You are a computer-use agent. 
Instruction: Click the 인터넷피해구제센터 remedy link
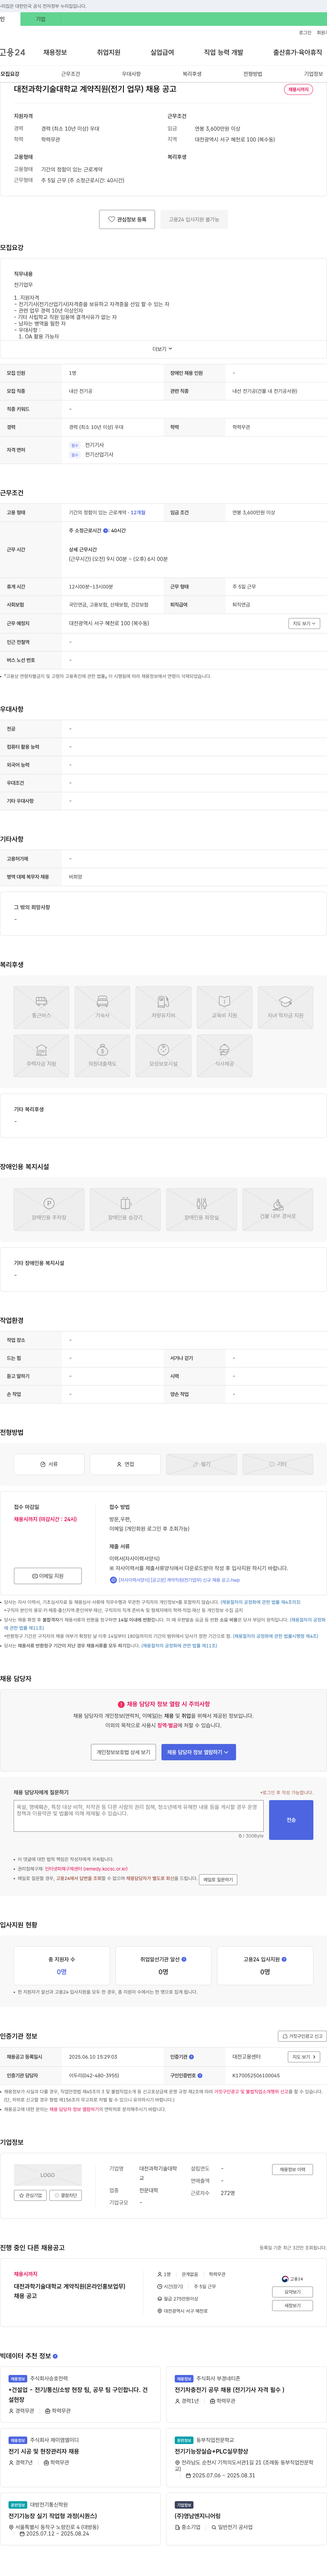click(86, 1869)
